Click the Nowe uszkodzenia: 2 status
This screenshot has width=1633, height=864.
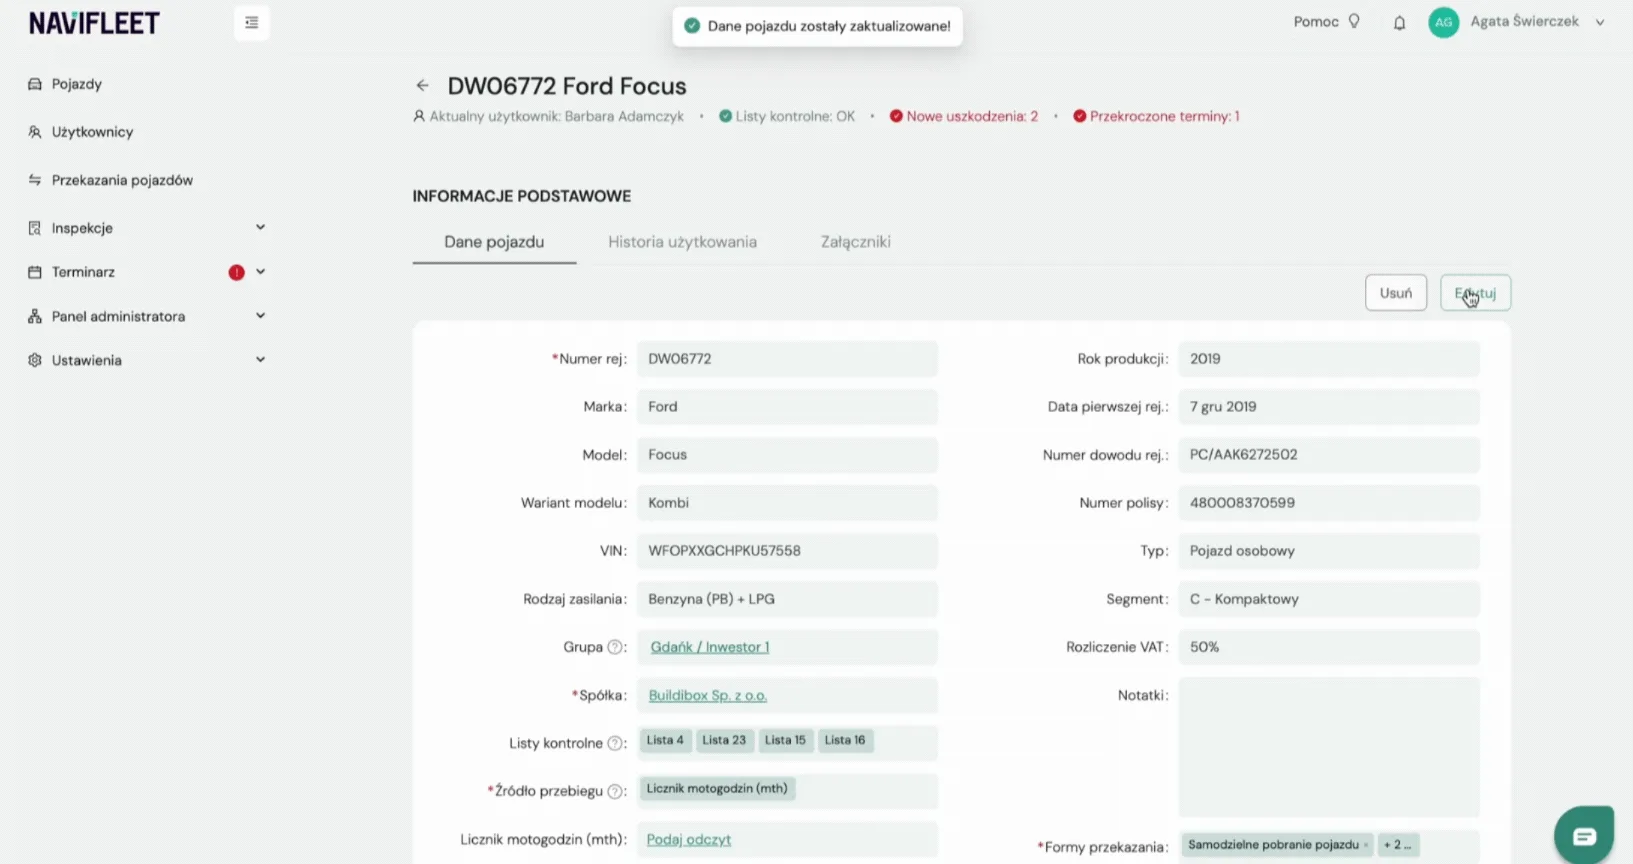pos(964,116)
